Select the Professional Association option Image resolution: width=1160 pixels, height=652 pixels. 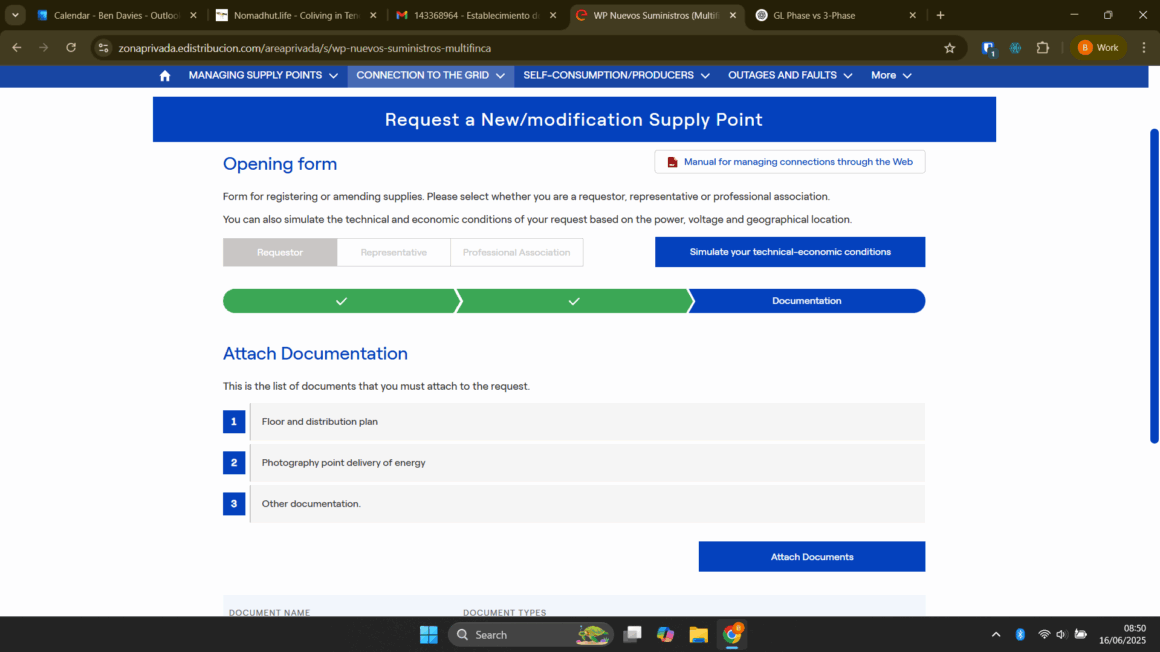click(516, 252)
